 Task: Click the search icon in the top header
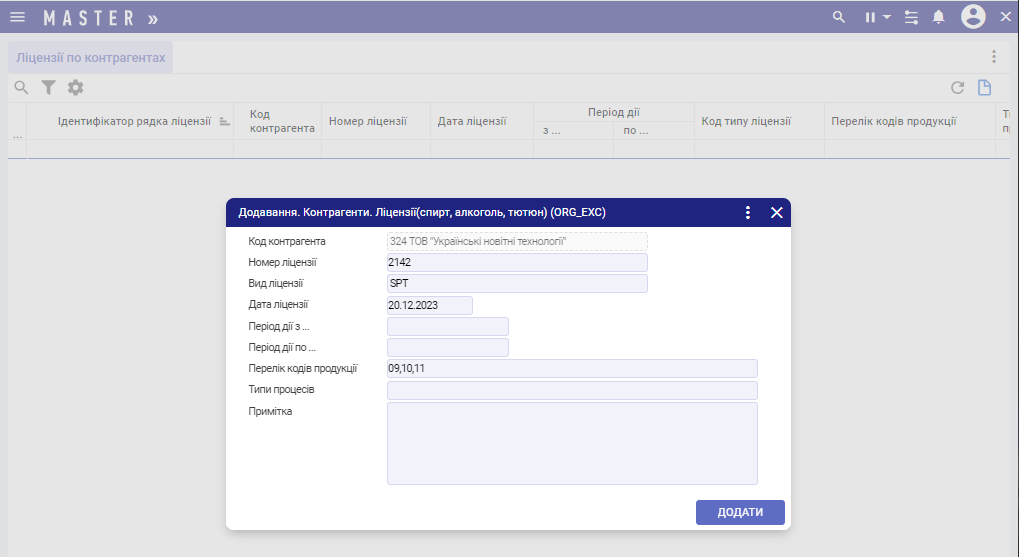click(x=839, y=17)
